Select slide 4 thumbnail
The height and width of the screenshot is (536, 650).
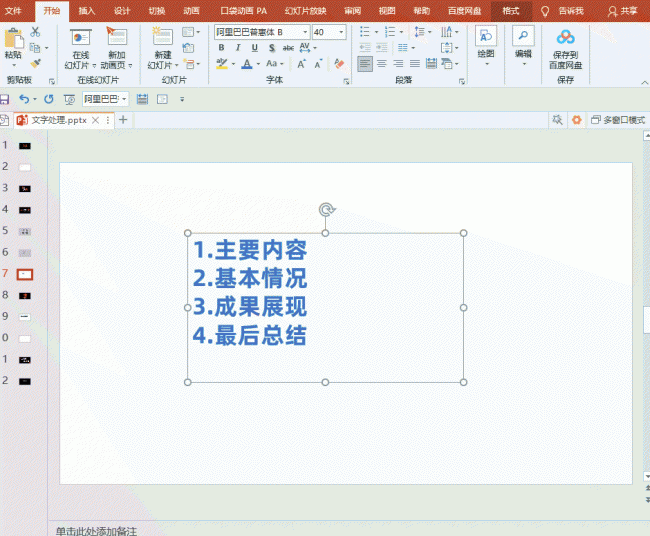25,210
